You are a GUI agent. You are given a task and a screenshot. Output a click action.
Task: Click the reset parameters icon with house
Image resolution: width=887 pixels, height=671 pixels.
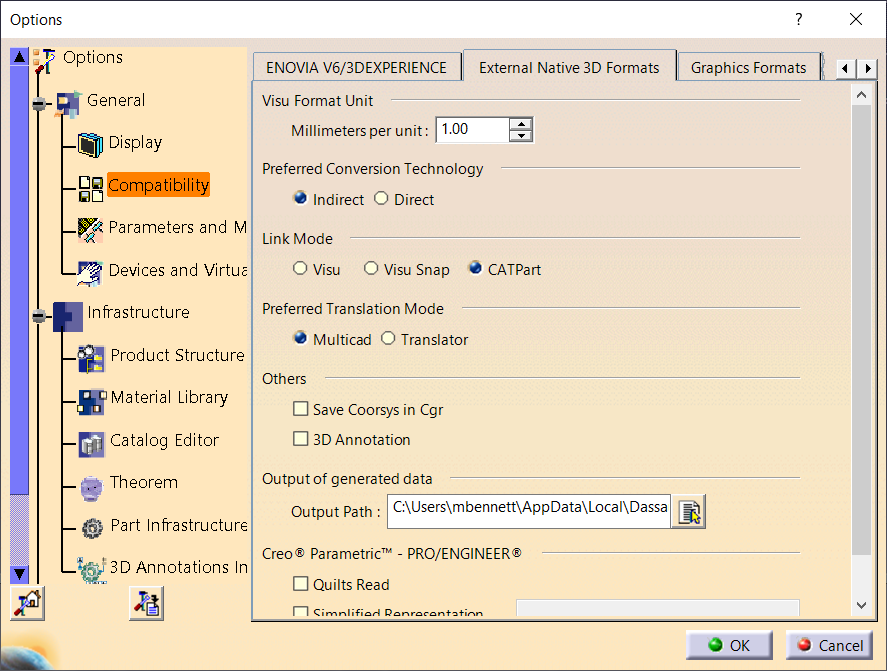[28, 603]
